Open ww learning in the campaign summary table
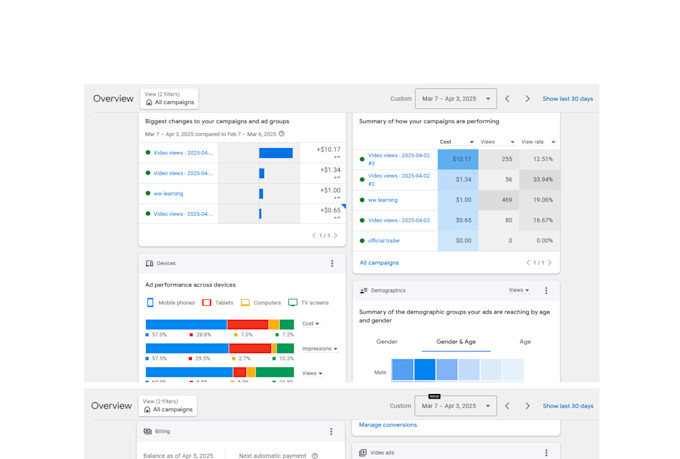 coord(383,200)
